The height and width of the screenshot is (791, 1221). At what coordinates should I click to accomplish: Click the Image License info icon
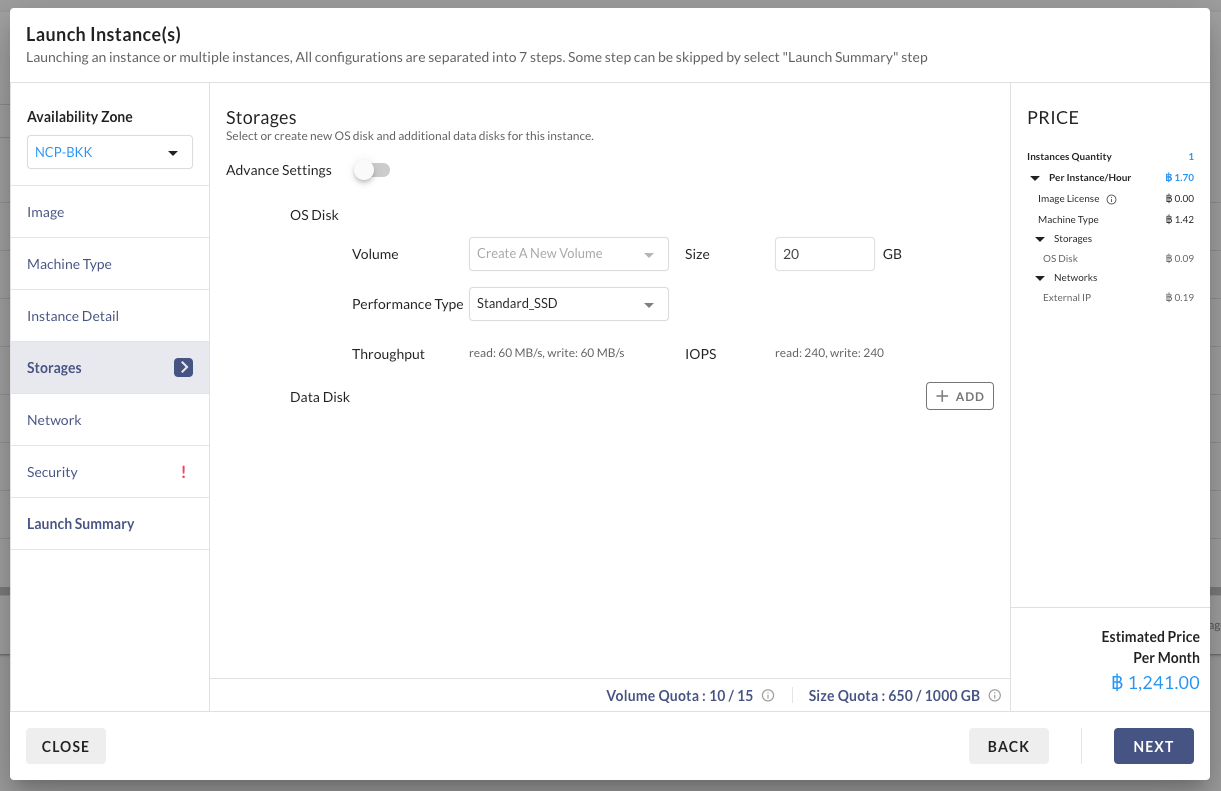(x=1111, y=199)
